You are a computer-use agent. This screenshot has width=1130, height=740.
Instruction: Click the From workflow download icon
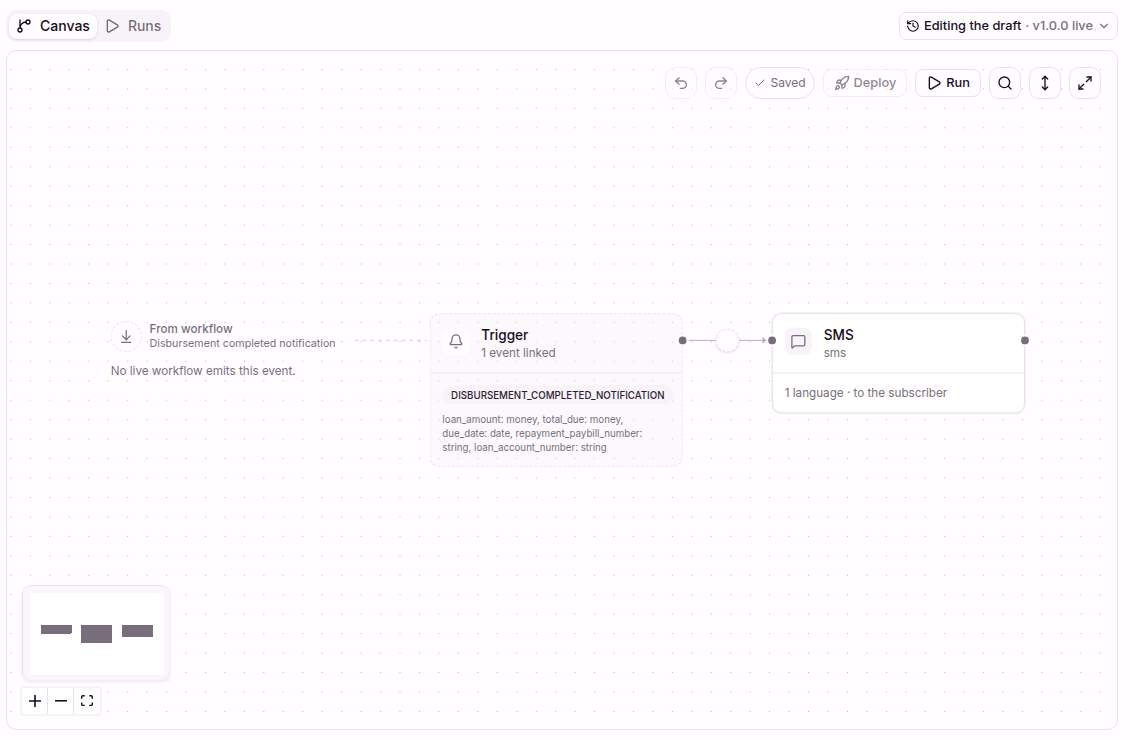coord(126,336)
